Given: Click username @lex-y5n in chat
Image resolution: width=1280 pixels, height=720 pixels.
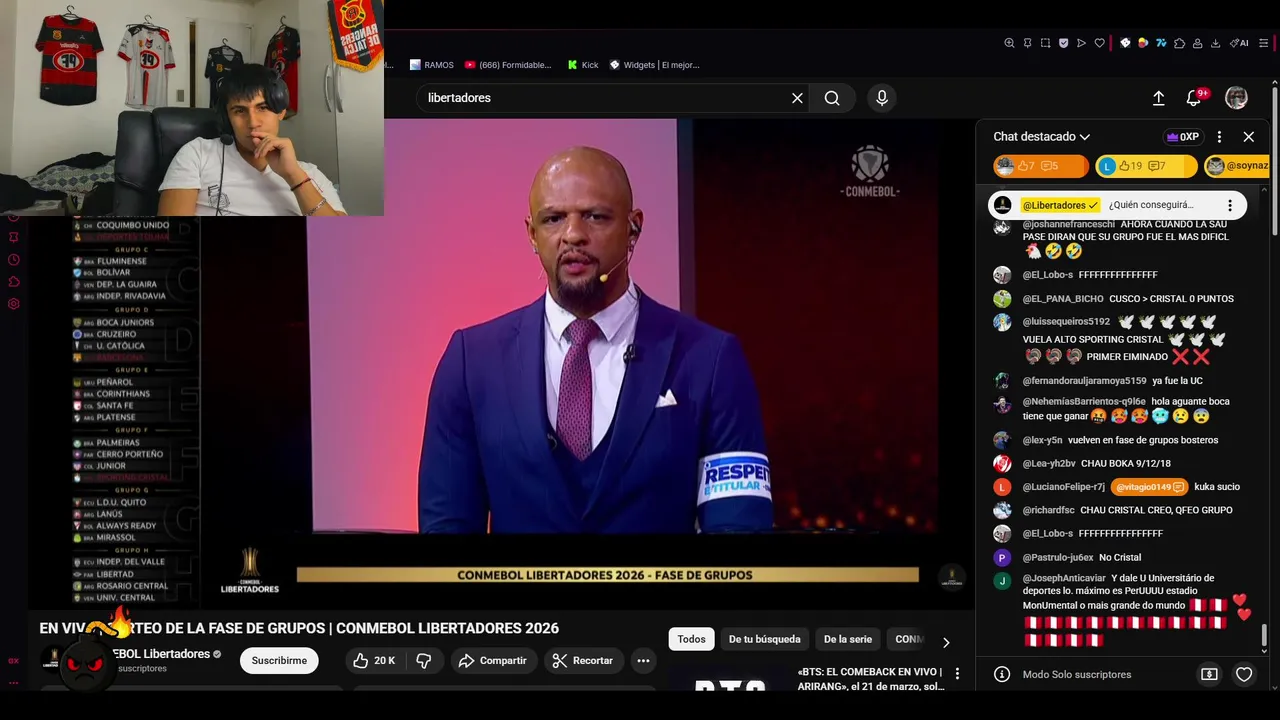Looking at the screenshot, I should coord(1042,440).
